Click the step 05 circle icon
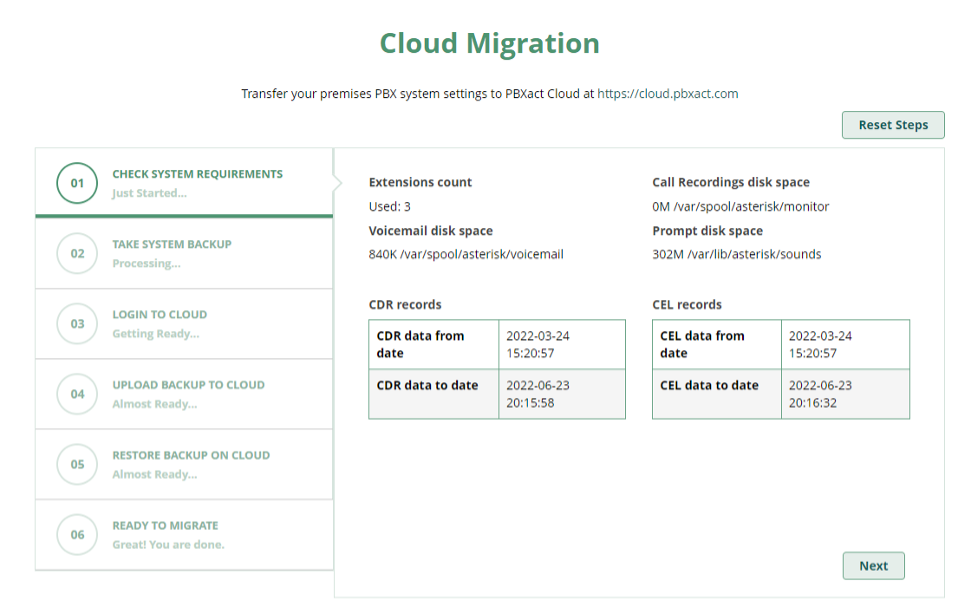Viewport: 972px width, 608px height. pyautogui.click(x=77, y=464)
